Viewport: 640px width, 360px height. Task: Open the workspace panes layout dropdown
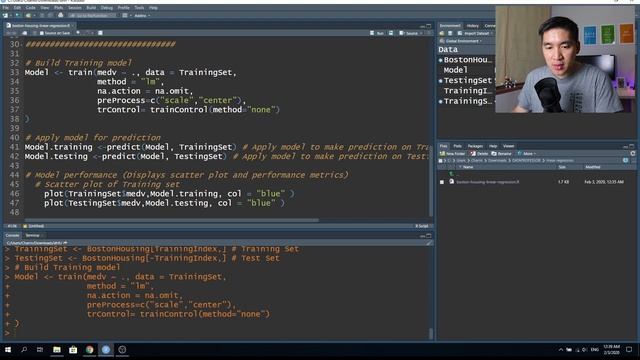coord(126,16)
